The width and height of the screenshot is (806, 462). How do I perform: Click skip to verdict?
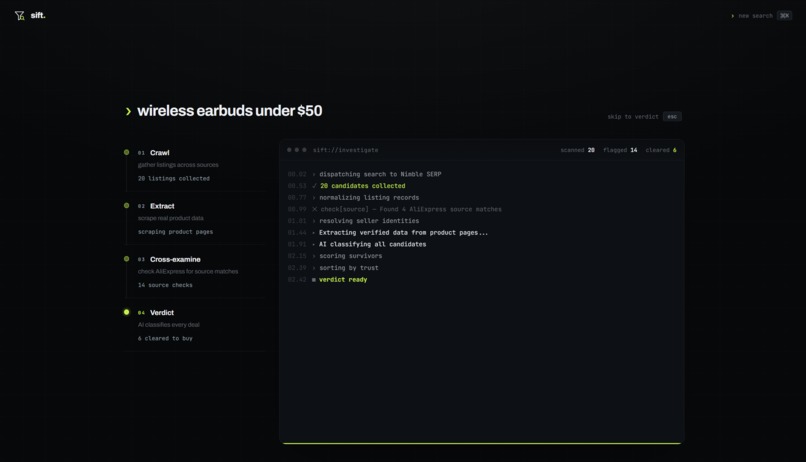(633, 117)
